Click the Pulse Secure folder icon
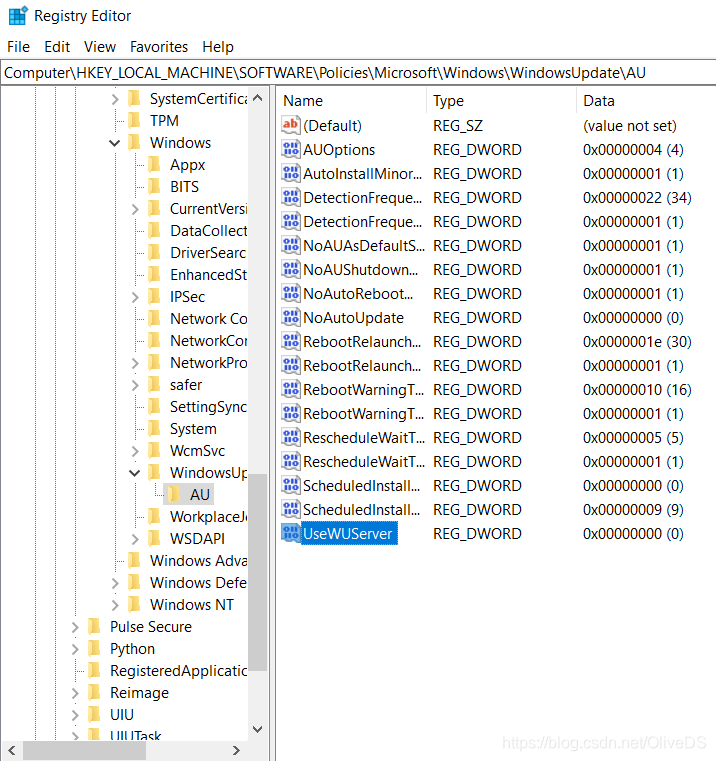The height and width of the screenshot is (761, 716). [94, 627]
